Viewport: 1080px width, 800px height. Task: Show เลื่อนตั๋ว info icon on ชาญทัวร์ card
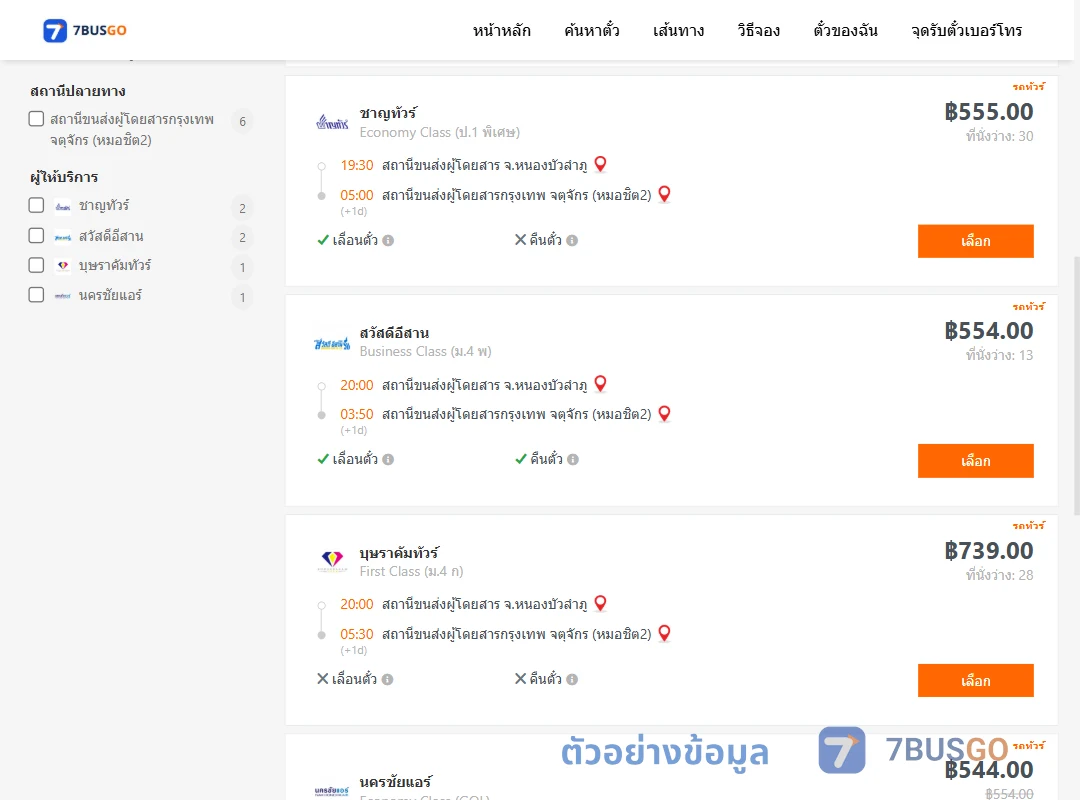(x=388, y=240)
